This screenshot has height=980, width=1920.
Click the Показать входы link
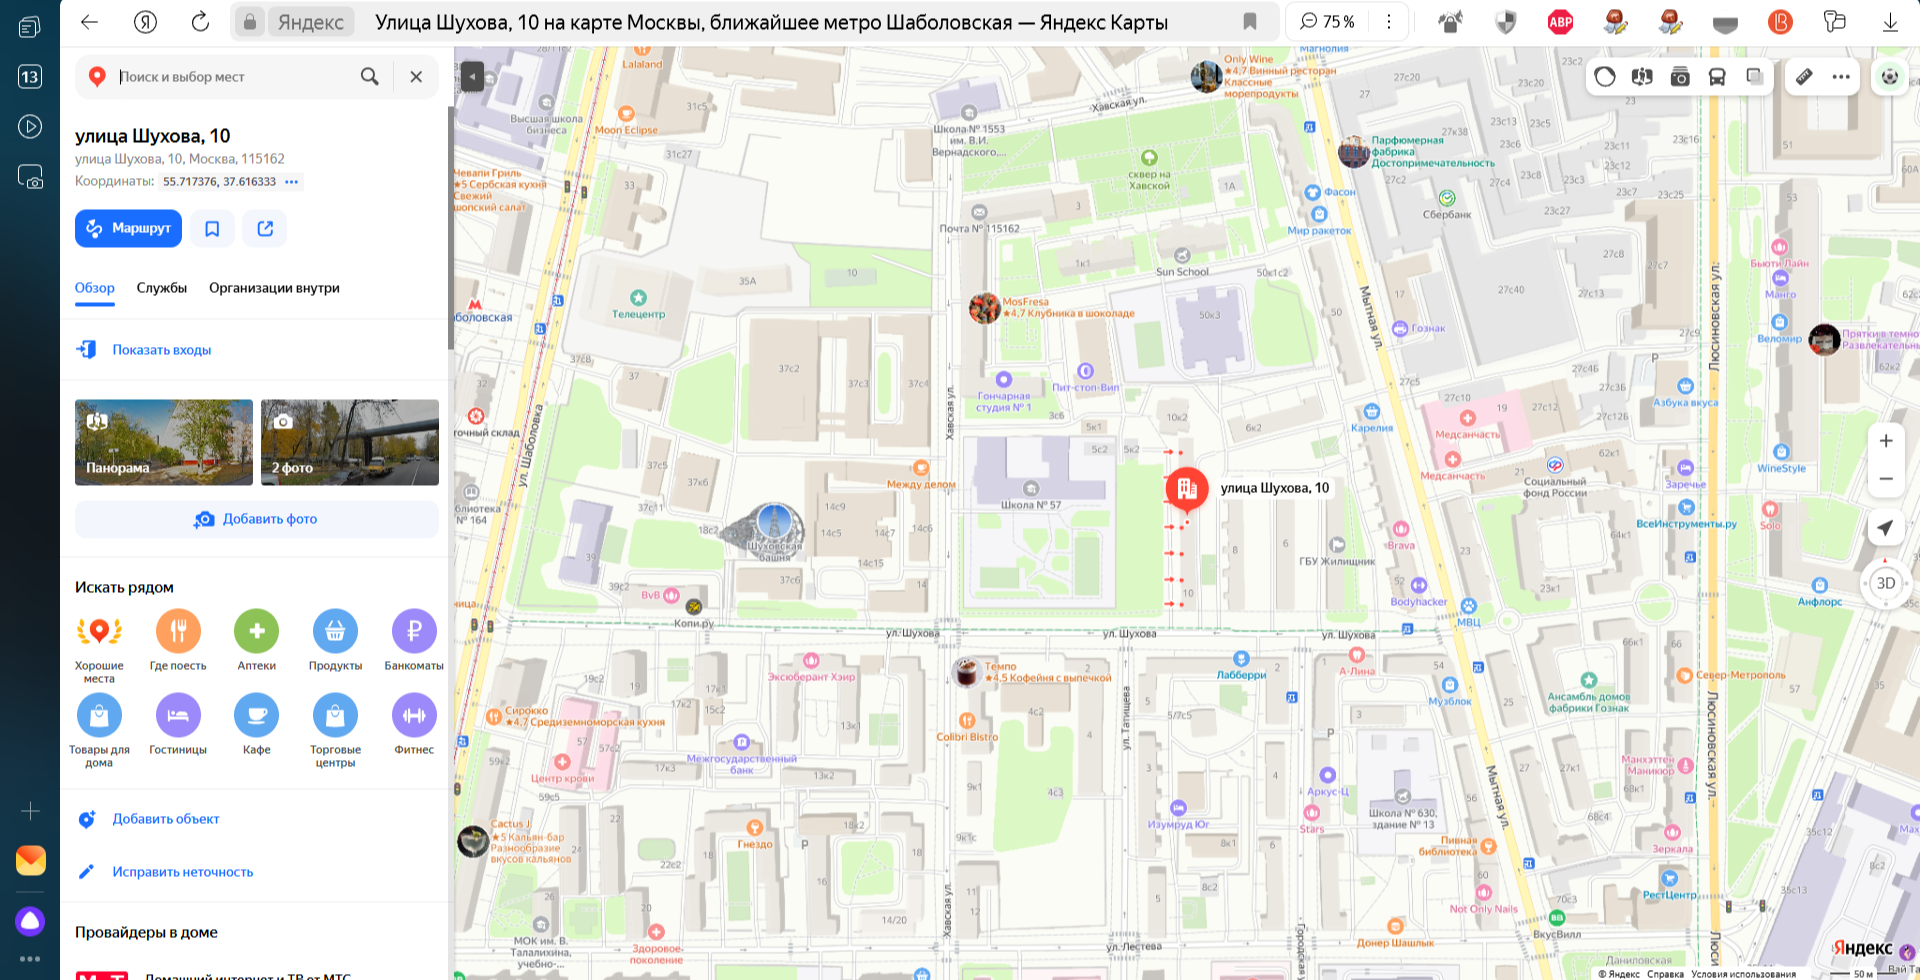[x=161, y=350]
